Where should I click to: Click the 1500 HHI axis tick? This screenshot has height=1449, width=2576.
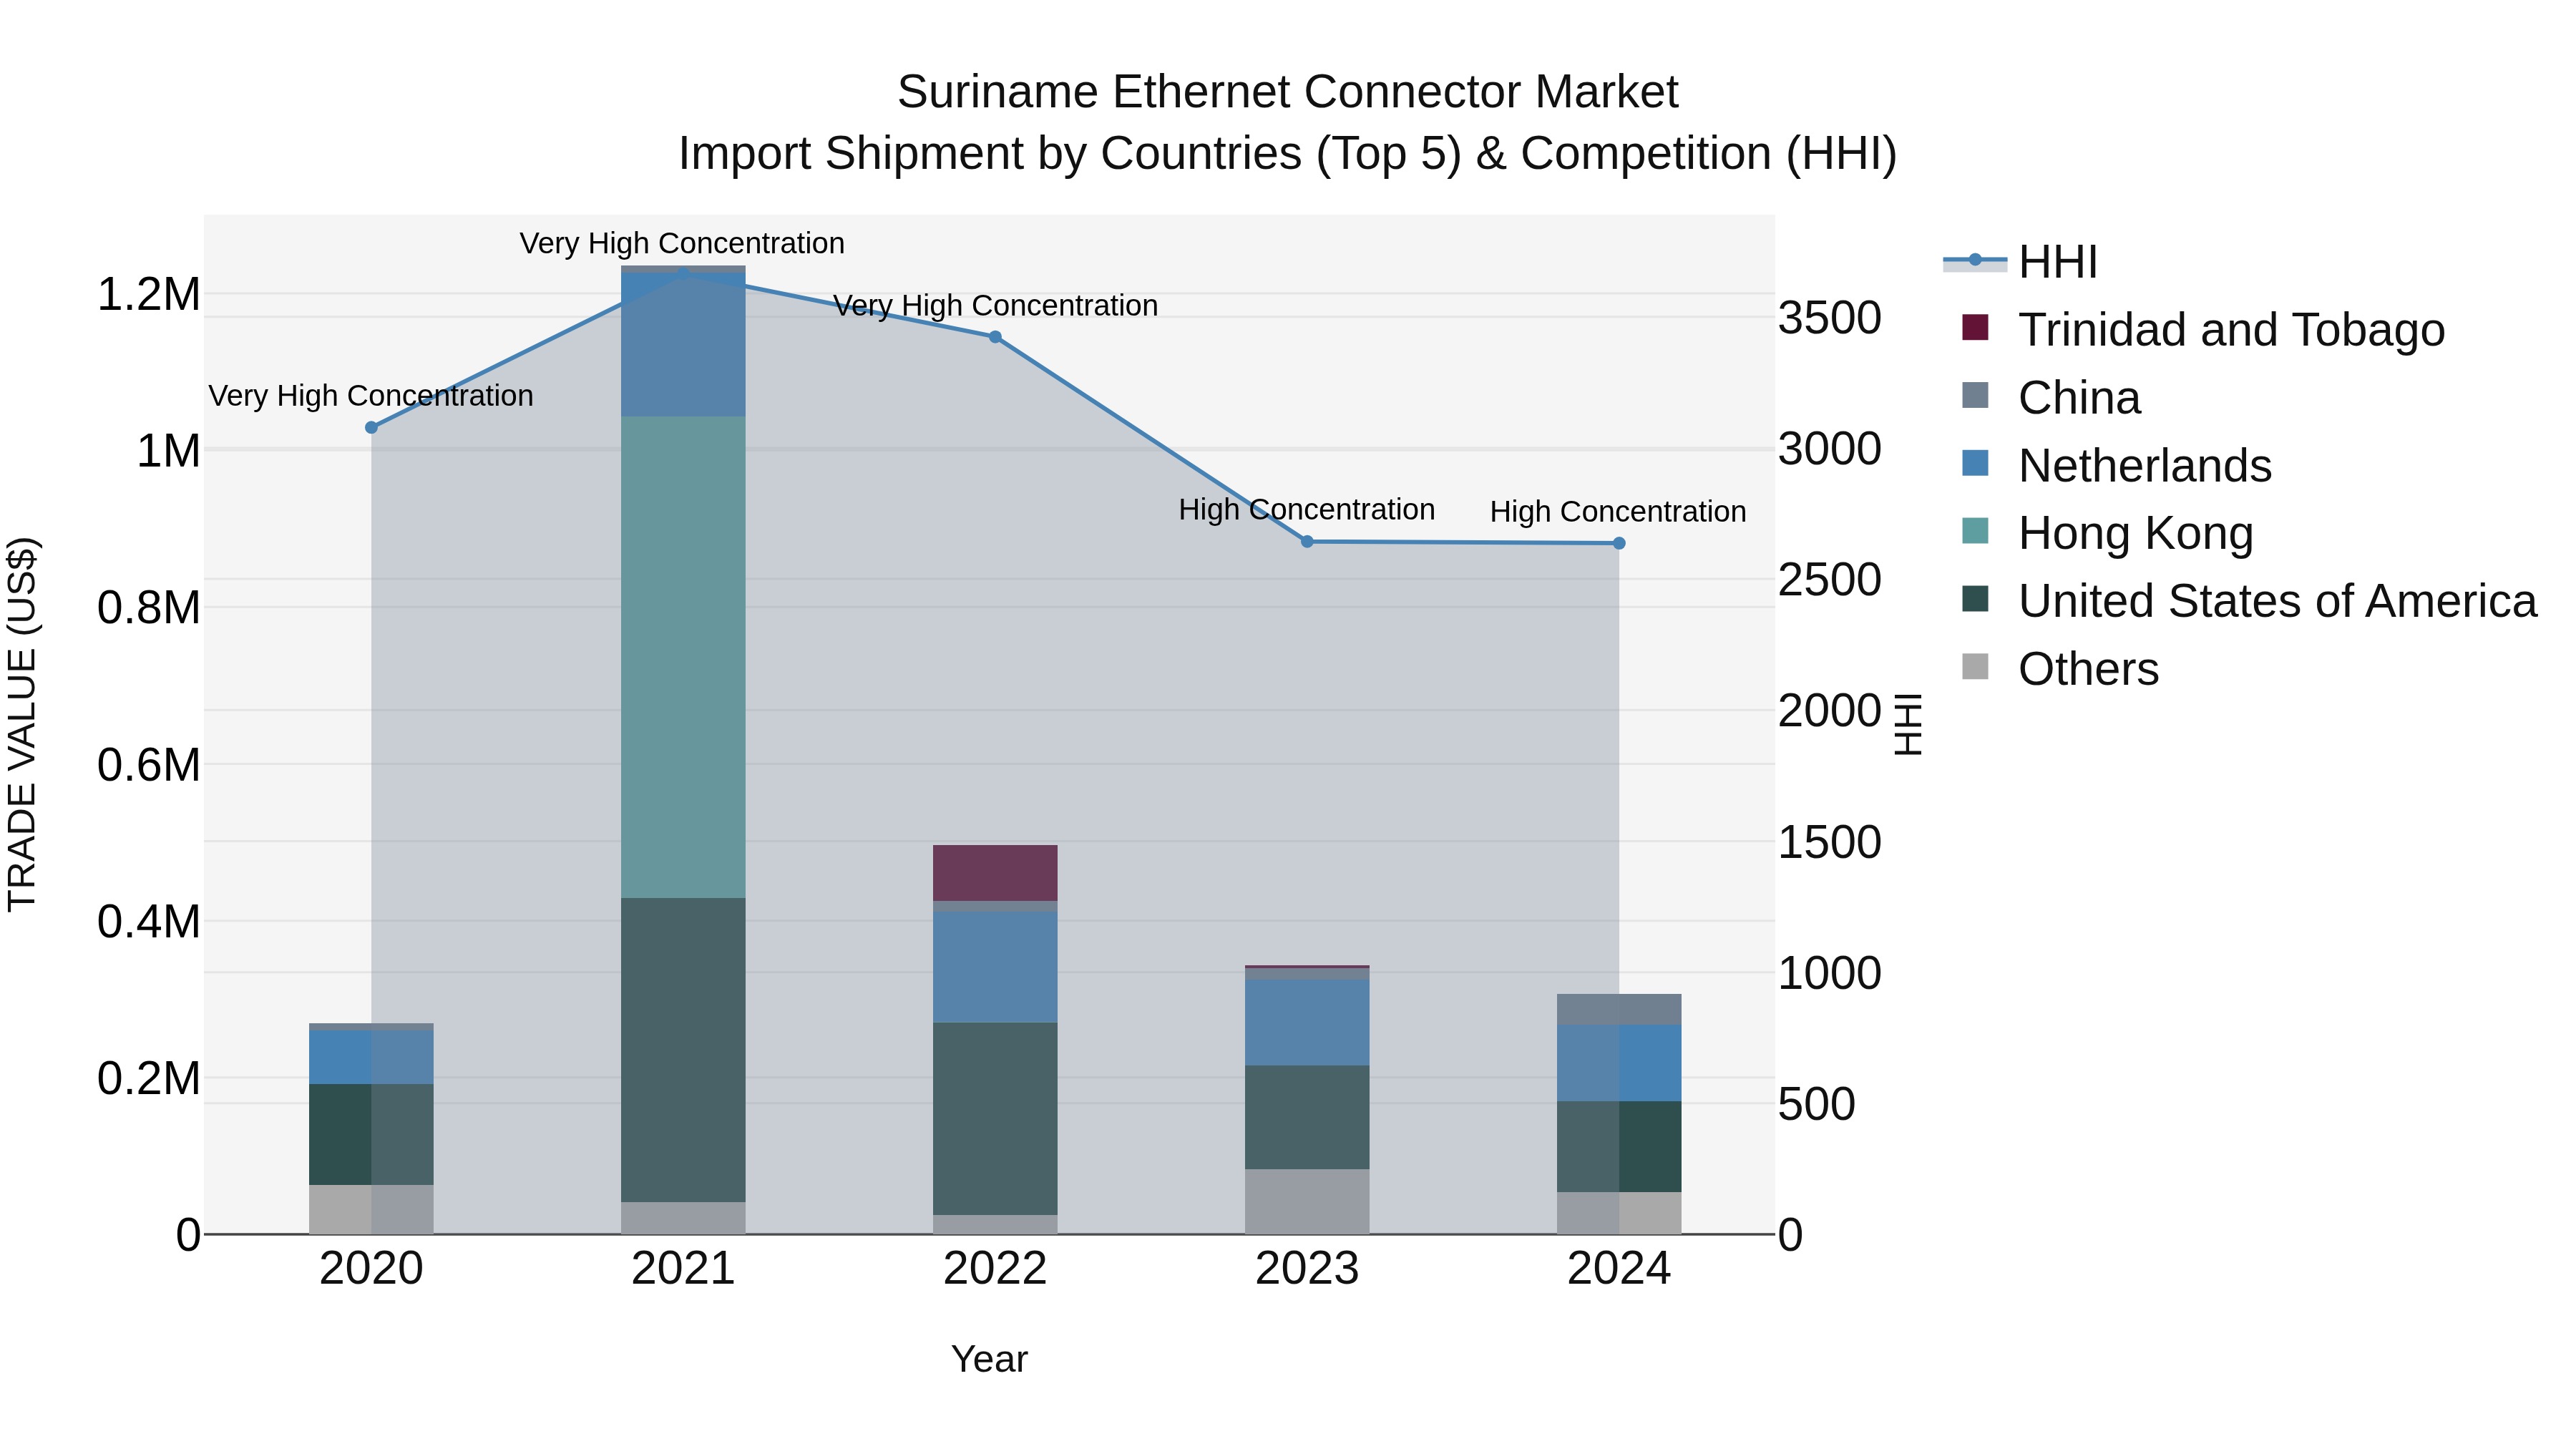click(x=1830, y=842)
